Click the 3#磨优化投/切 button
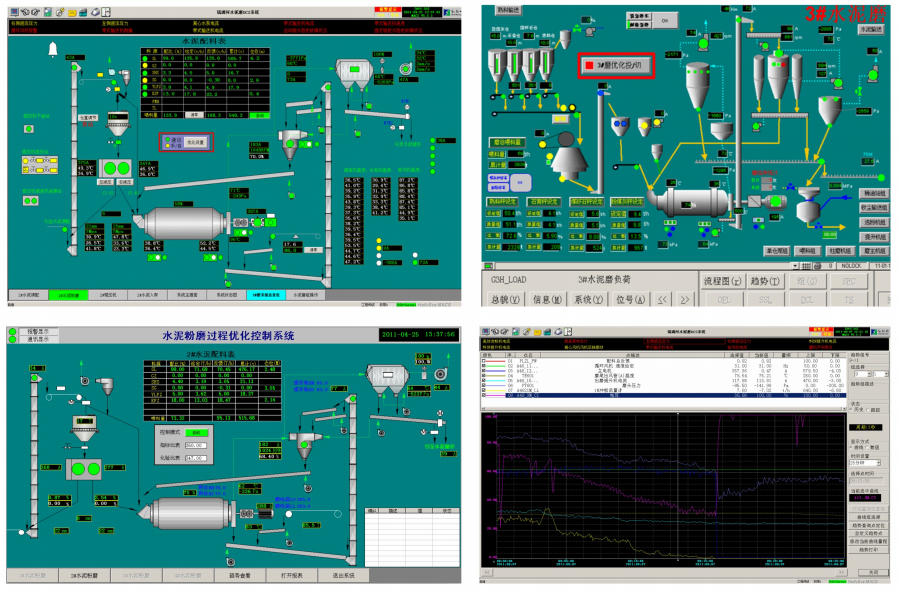Viewport: 899px width, 591px height. coord(616,65)
